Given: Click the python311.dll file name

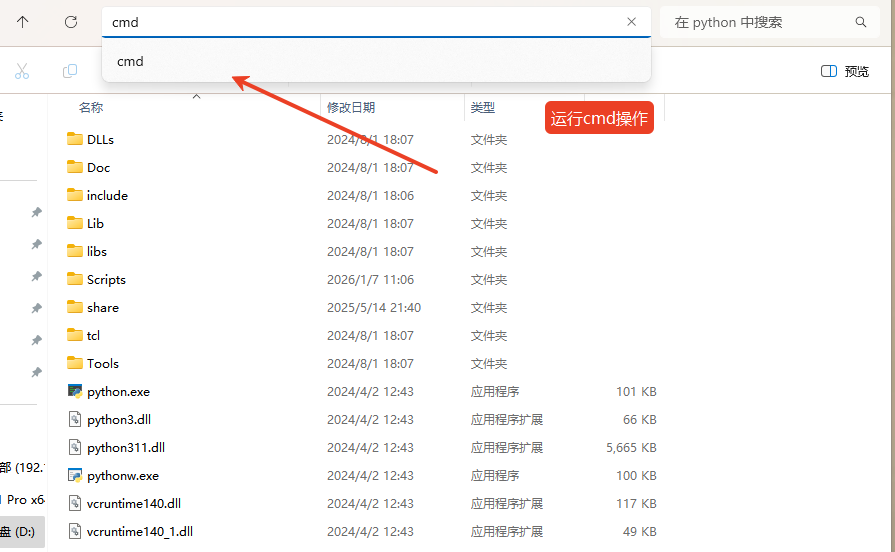Looking at the screenshot, I should click(x=126, y=448).
